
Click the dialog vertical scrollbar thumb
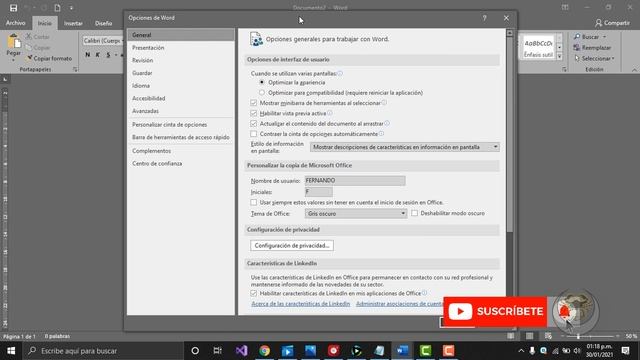click(x=509, y=135)
